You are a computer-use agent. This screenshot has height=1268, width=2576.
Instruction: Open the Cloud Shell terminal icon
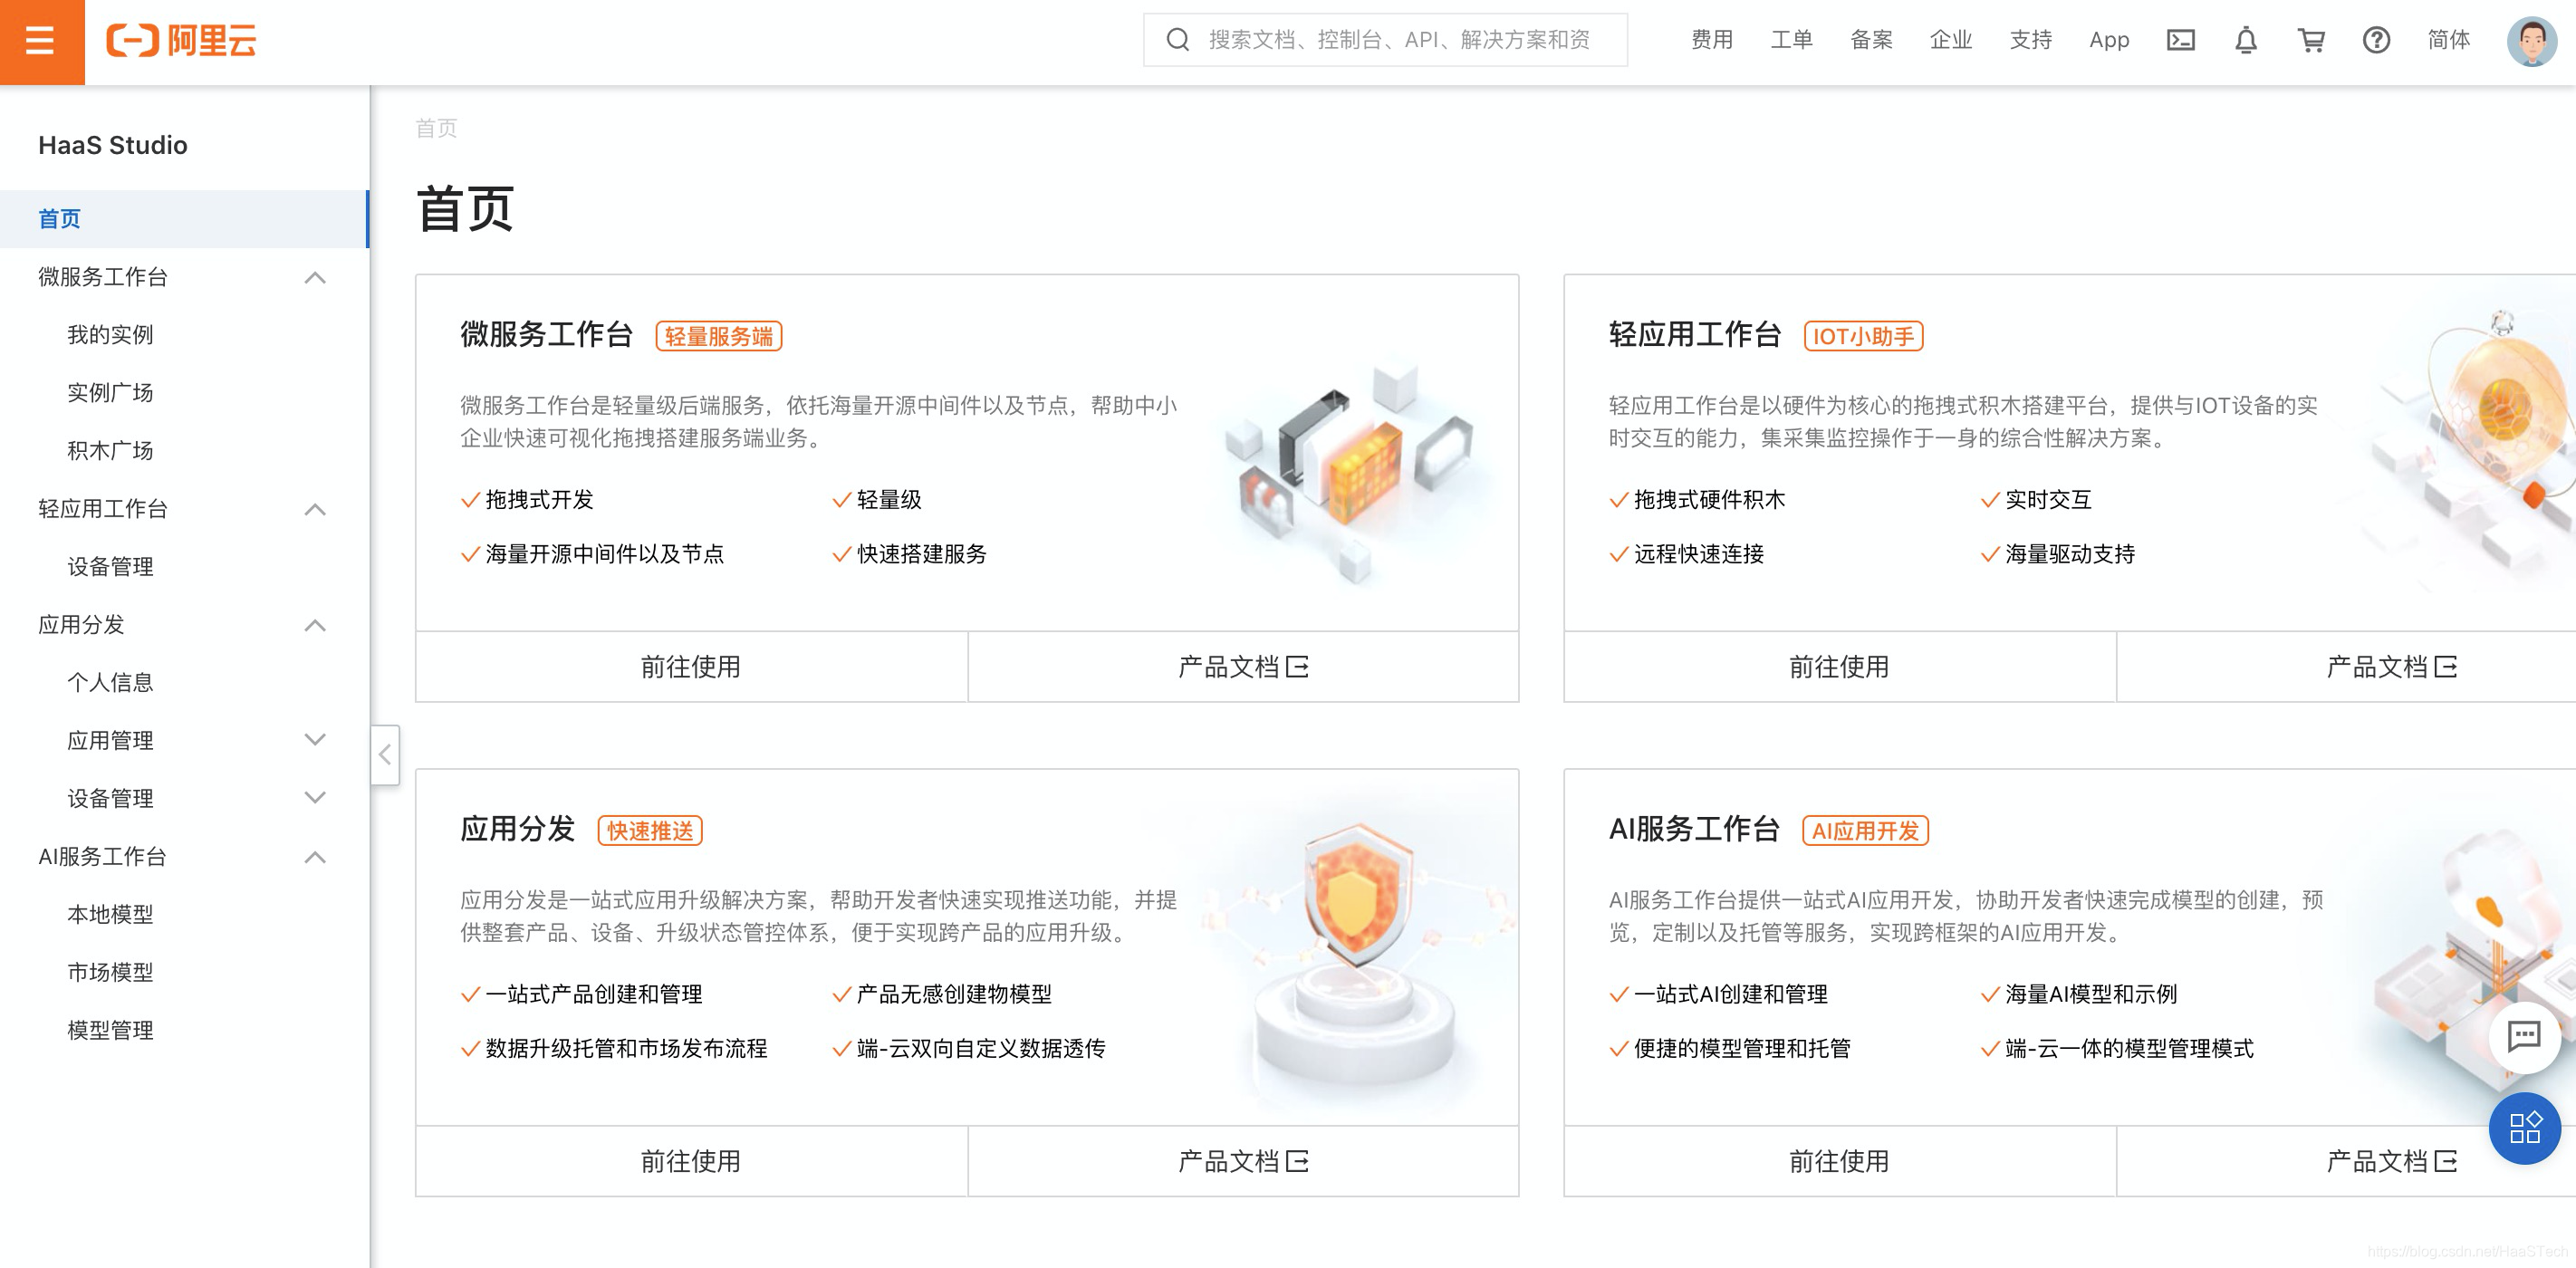pos(2180,40)
